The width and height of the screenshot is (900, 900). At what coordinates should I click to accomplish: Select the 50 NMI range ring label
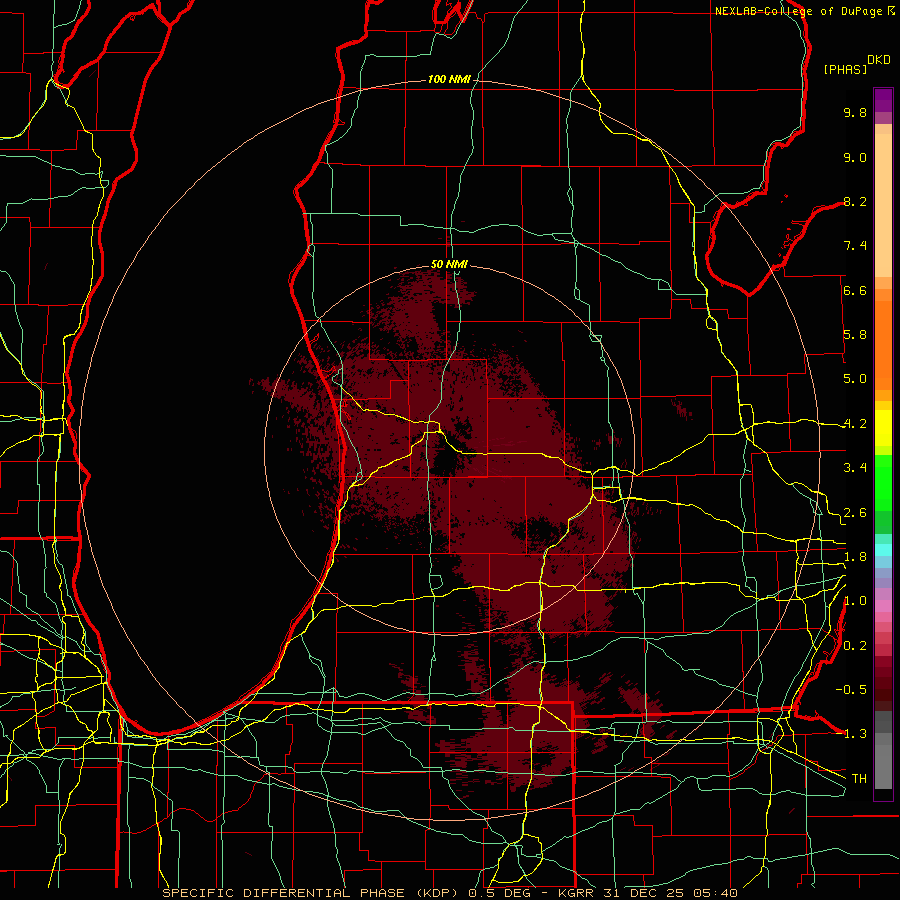pyautogui.click(x=449, y=264)
